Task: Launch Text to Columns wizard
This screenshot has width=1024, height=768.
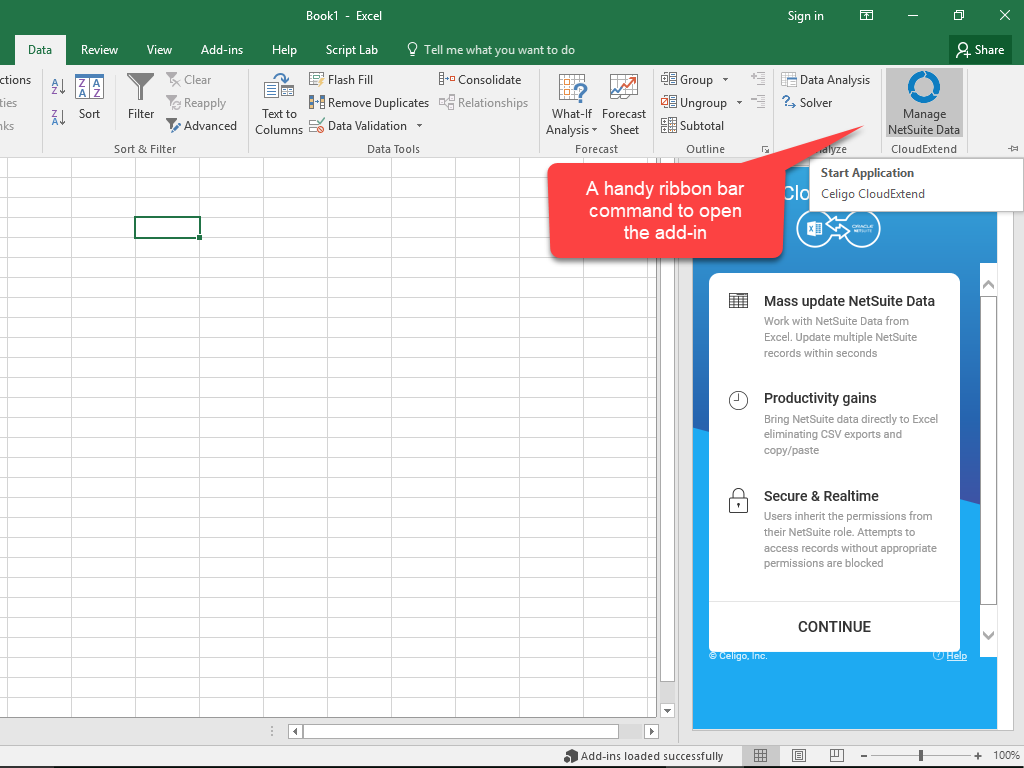Action: 279,104
